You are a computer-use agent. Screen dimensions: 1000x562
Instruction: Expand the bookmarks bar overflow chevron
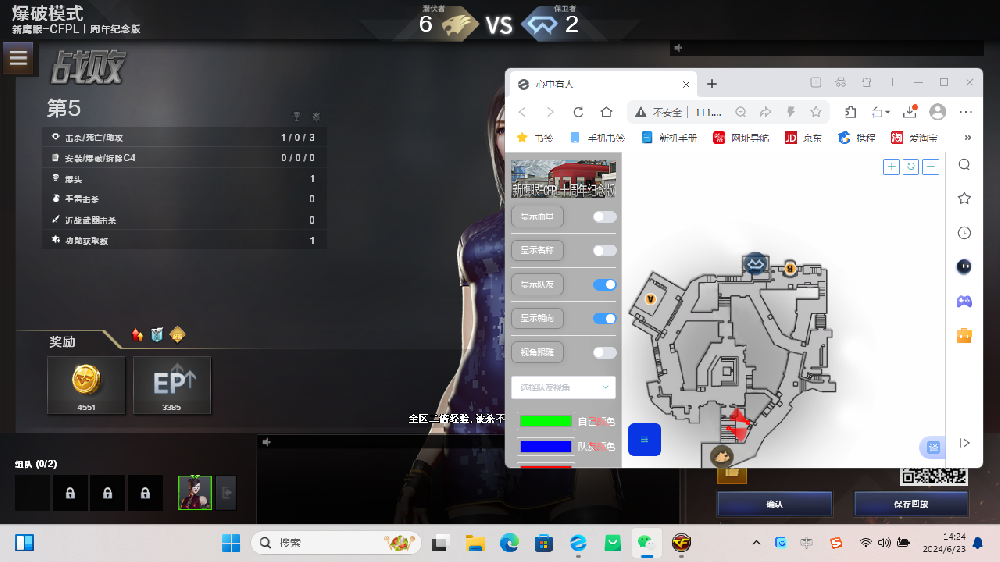[x=967, y=138]
